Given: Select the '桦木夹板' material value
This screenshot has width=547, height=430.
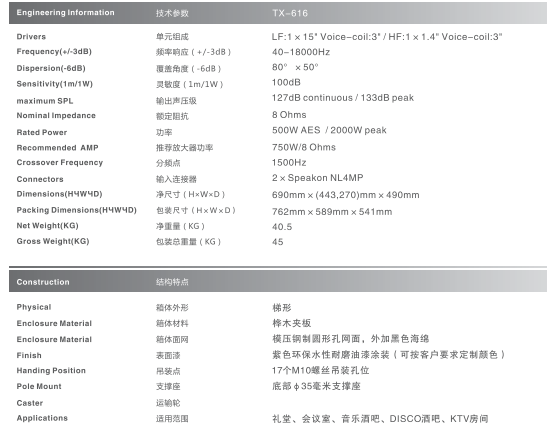Looking at the screenshot, I should coord(292,323).
